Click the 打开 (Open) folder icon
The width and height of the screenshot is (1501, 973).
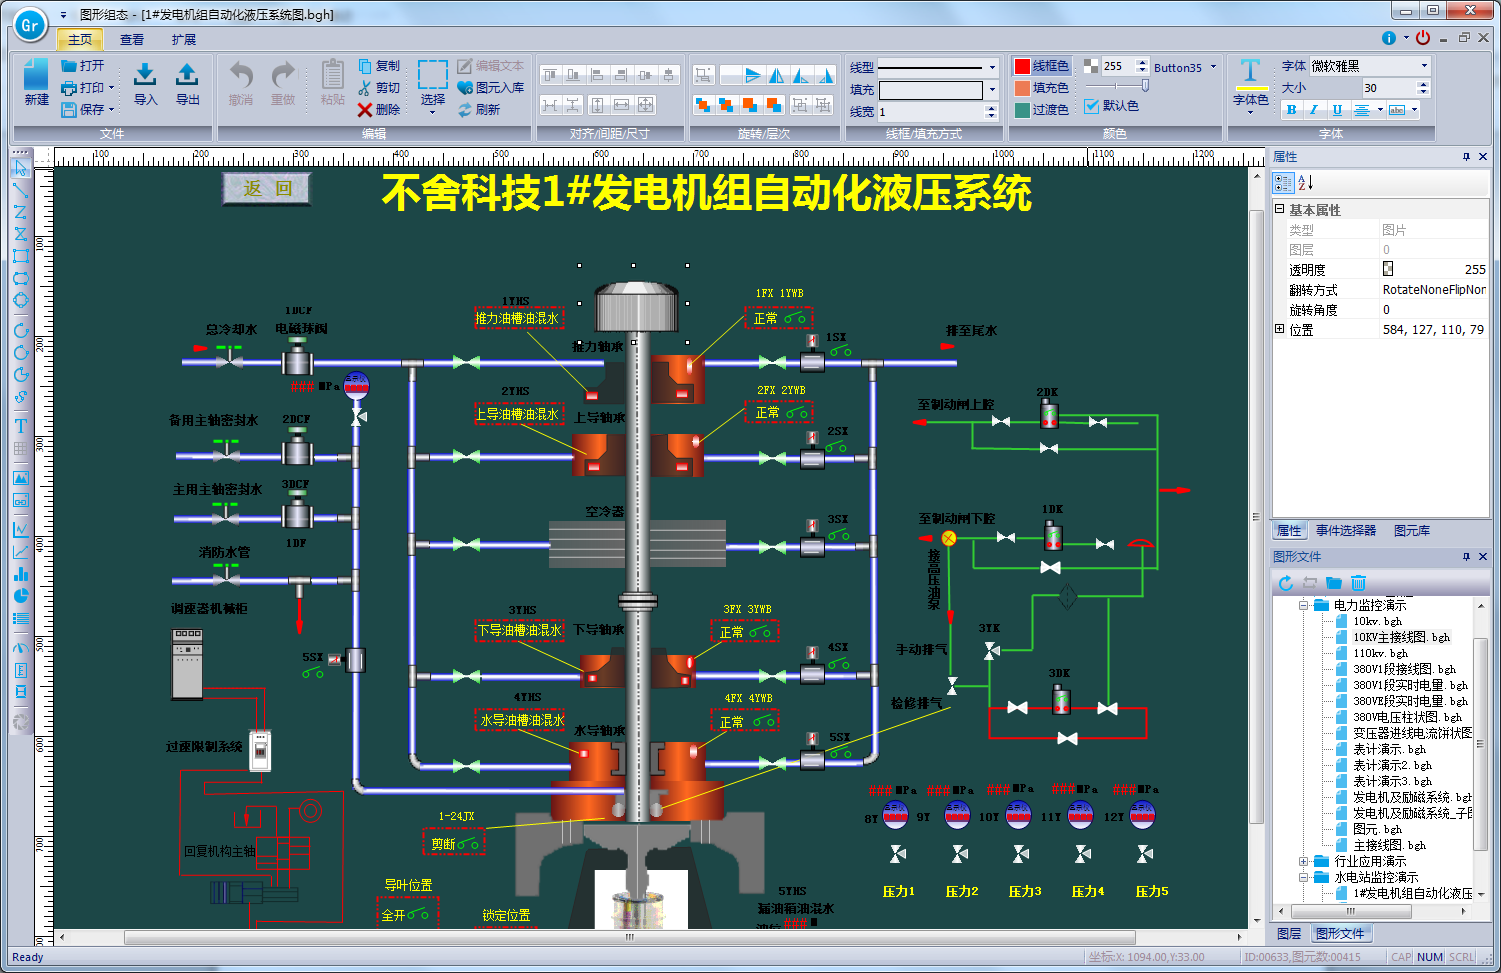coord(69,66)
